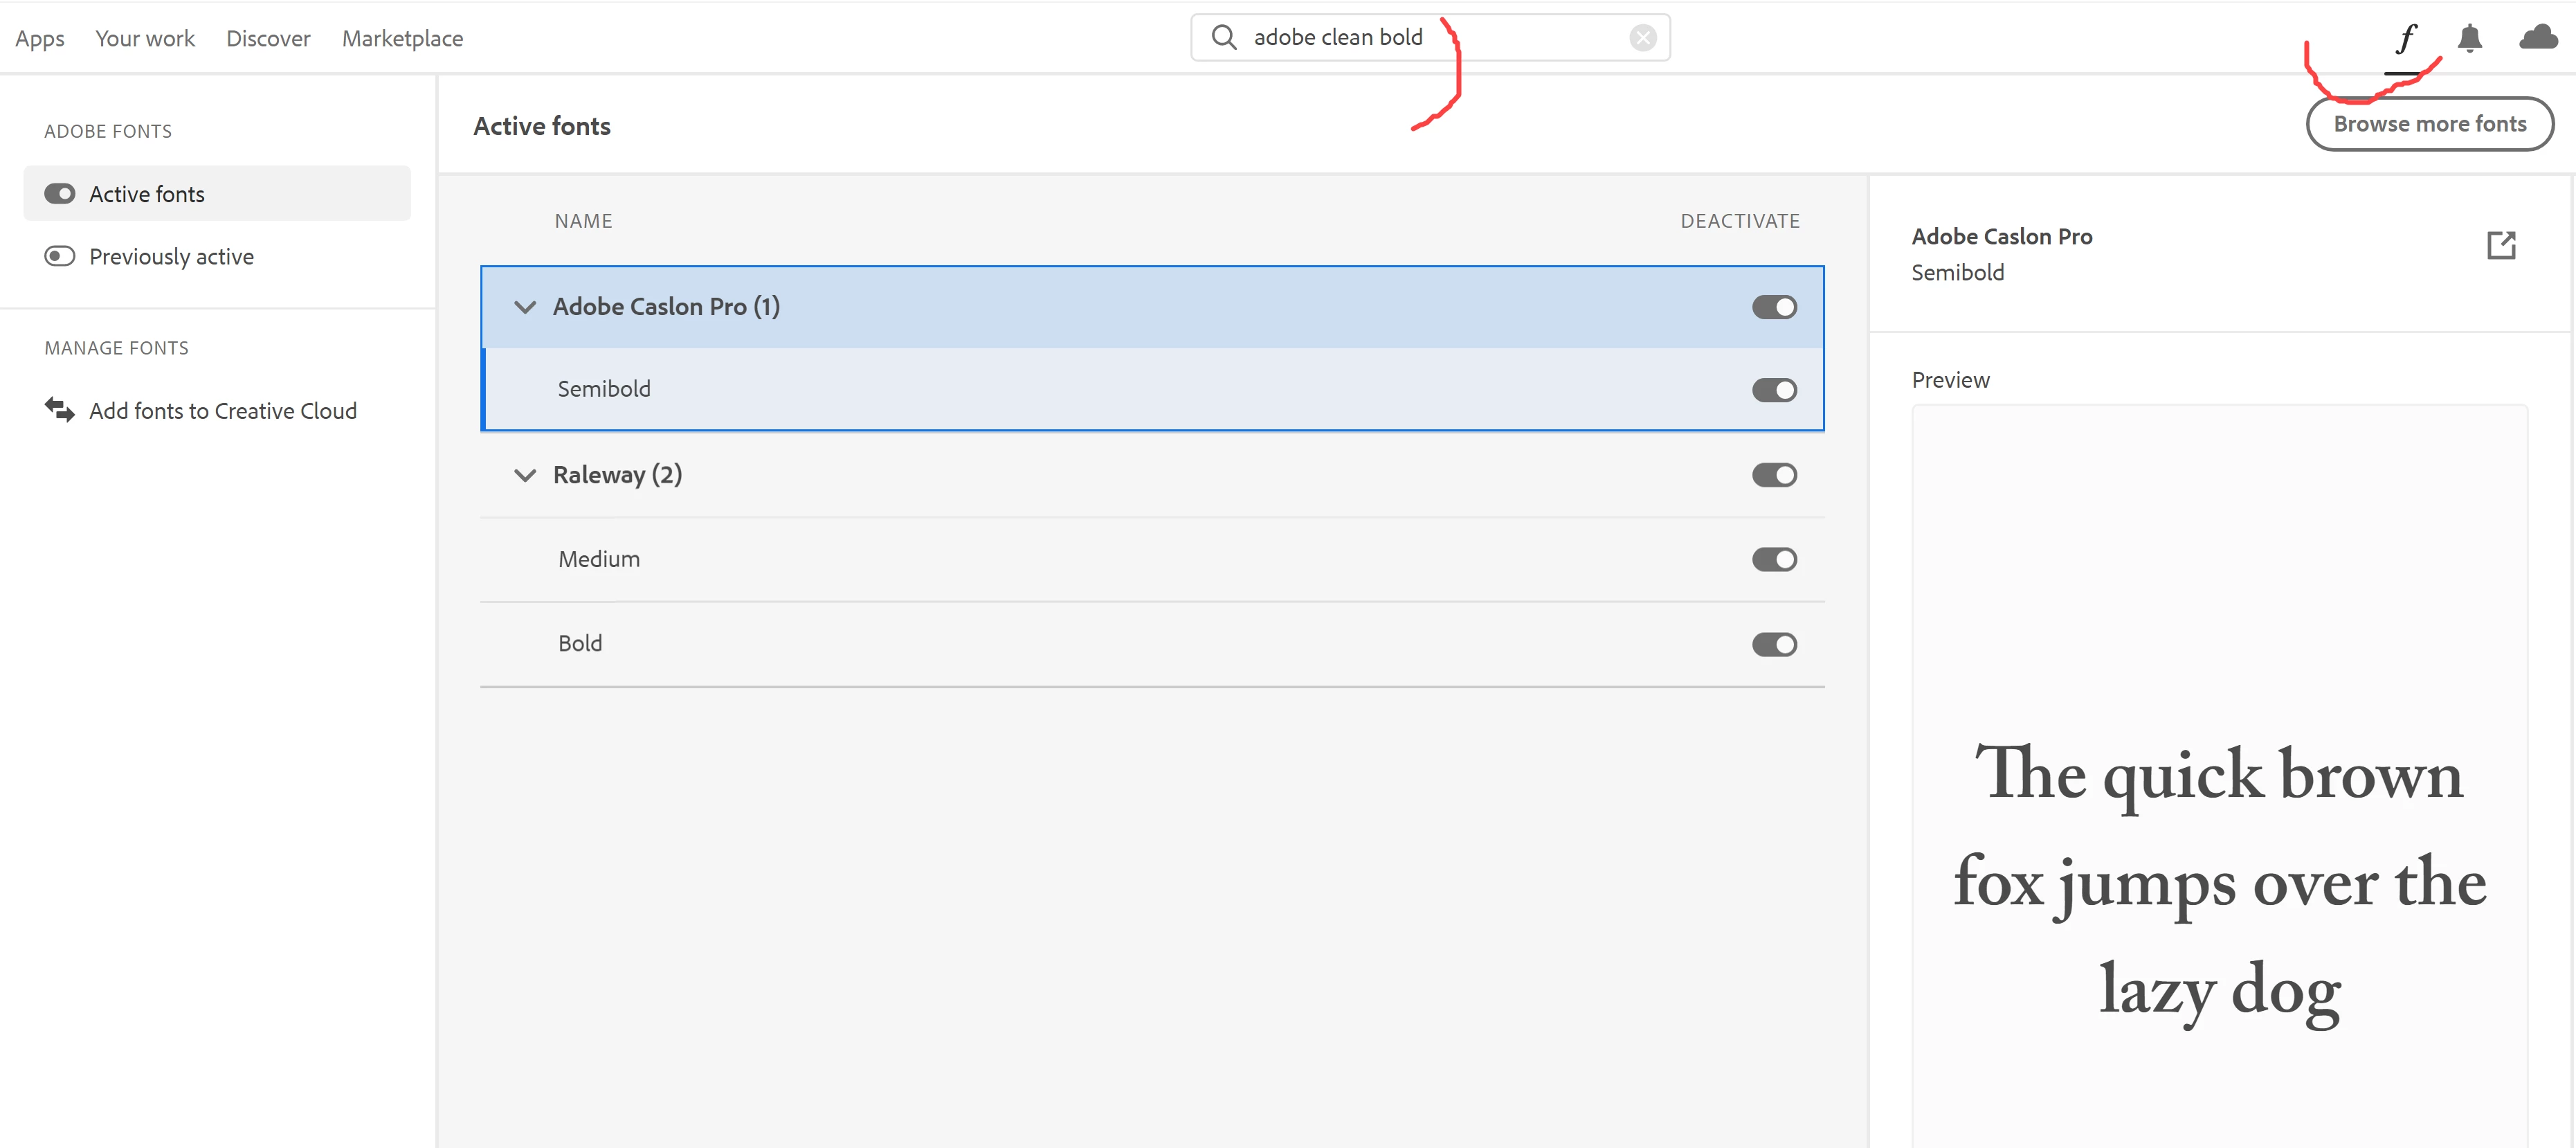Go to the Discover tab
Screen dimensions: 2576x1148
pos(268,39)
